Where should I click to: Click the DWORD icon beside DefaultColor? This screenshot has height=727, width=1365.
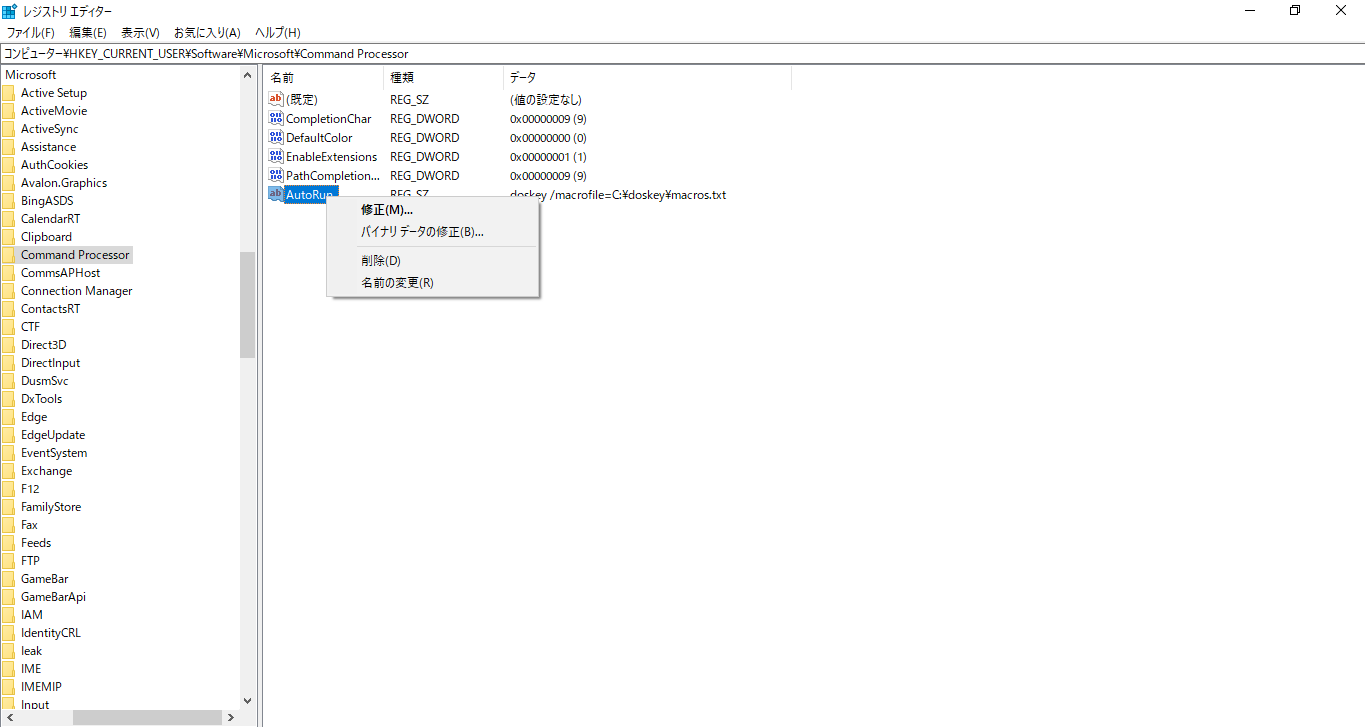point(277,137)
